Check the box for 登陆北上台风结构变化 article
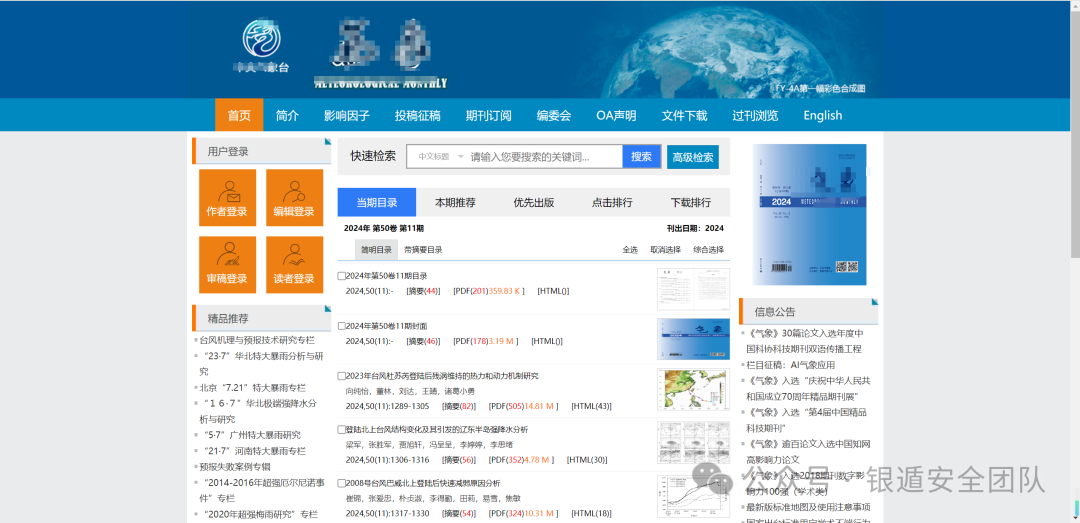This screenshot has height=523, width=1080. (342, 429)
